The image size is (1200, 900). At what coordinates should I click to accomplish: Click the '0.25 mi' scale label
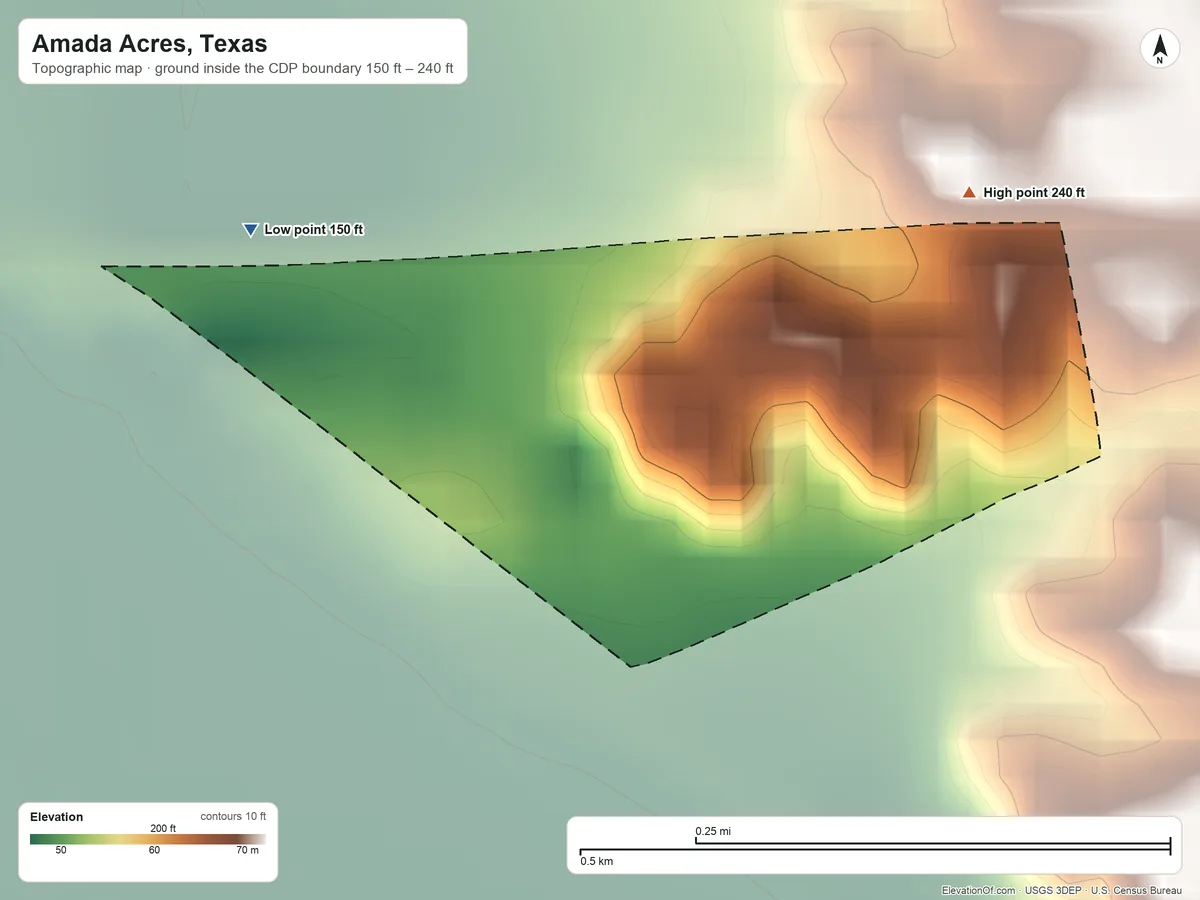[x=713, y=831]
